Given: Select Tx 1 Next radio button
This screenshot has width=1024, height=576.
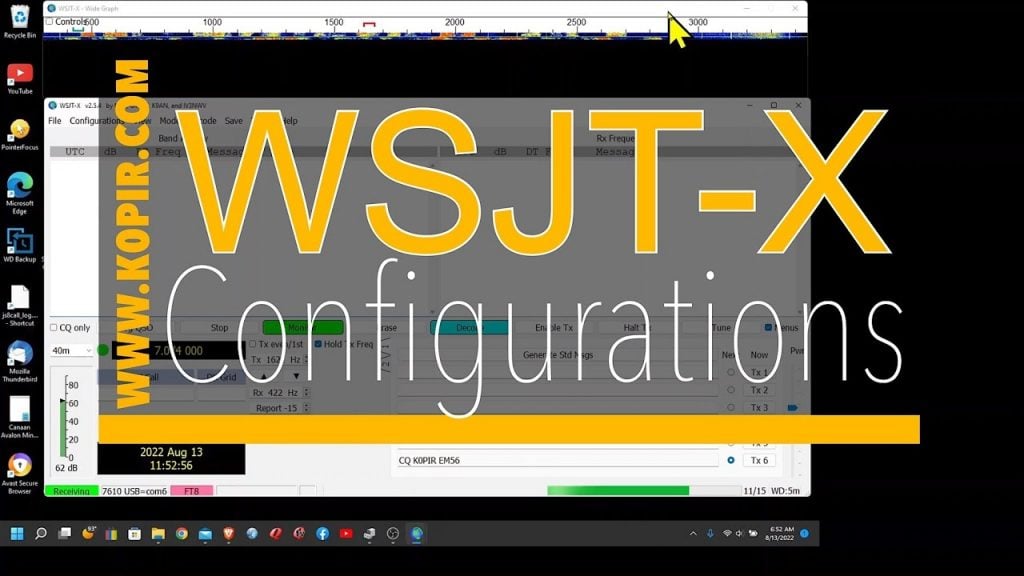Looking at the screenshot, I should coord(731,372).
